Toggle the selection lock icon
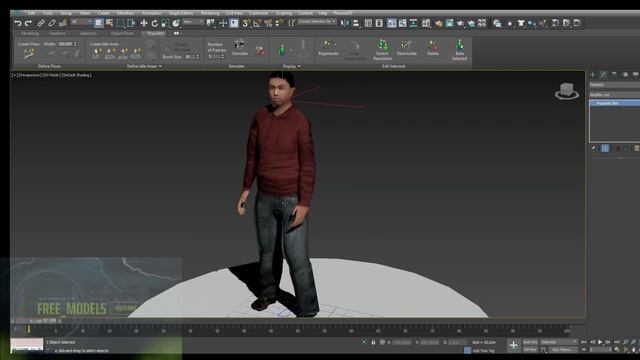The height and width of the screenshot is (360, 640). click(373, 342)
